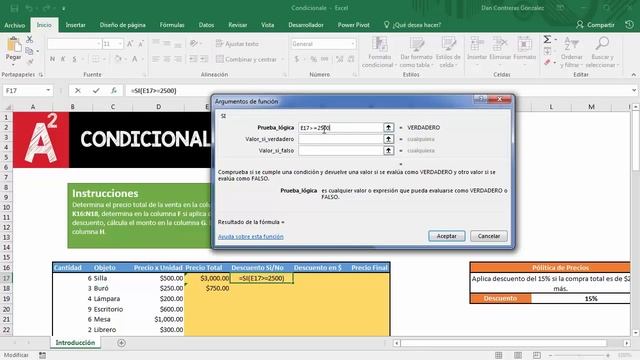Collapse the ribbon with the caret

point(633,75)
